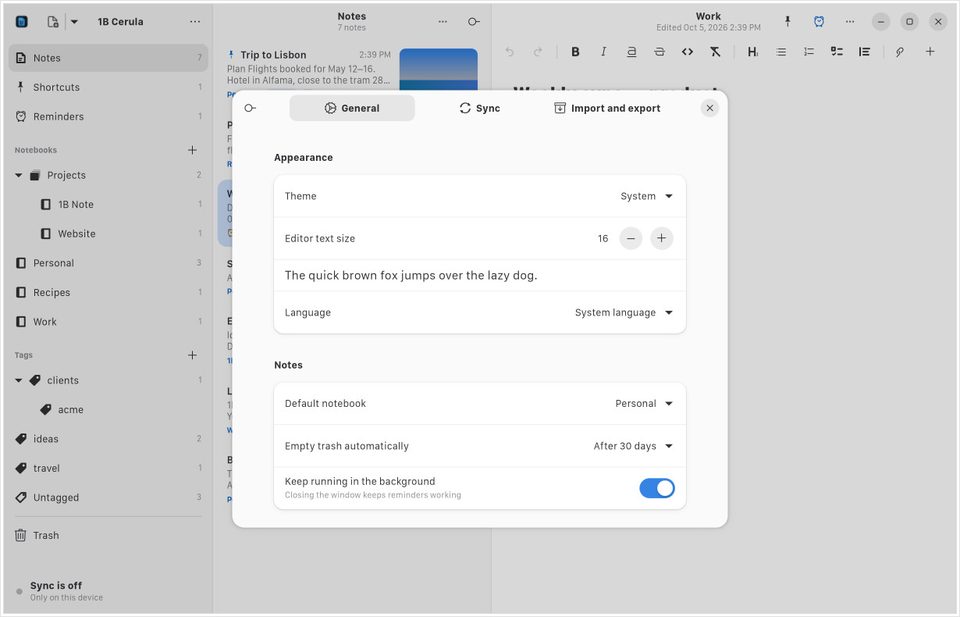Image resolution: width=960 pixels, height=617 pixels.
Task: Toggle bold formatting in the editor toolbar
Action: (575, 52)
